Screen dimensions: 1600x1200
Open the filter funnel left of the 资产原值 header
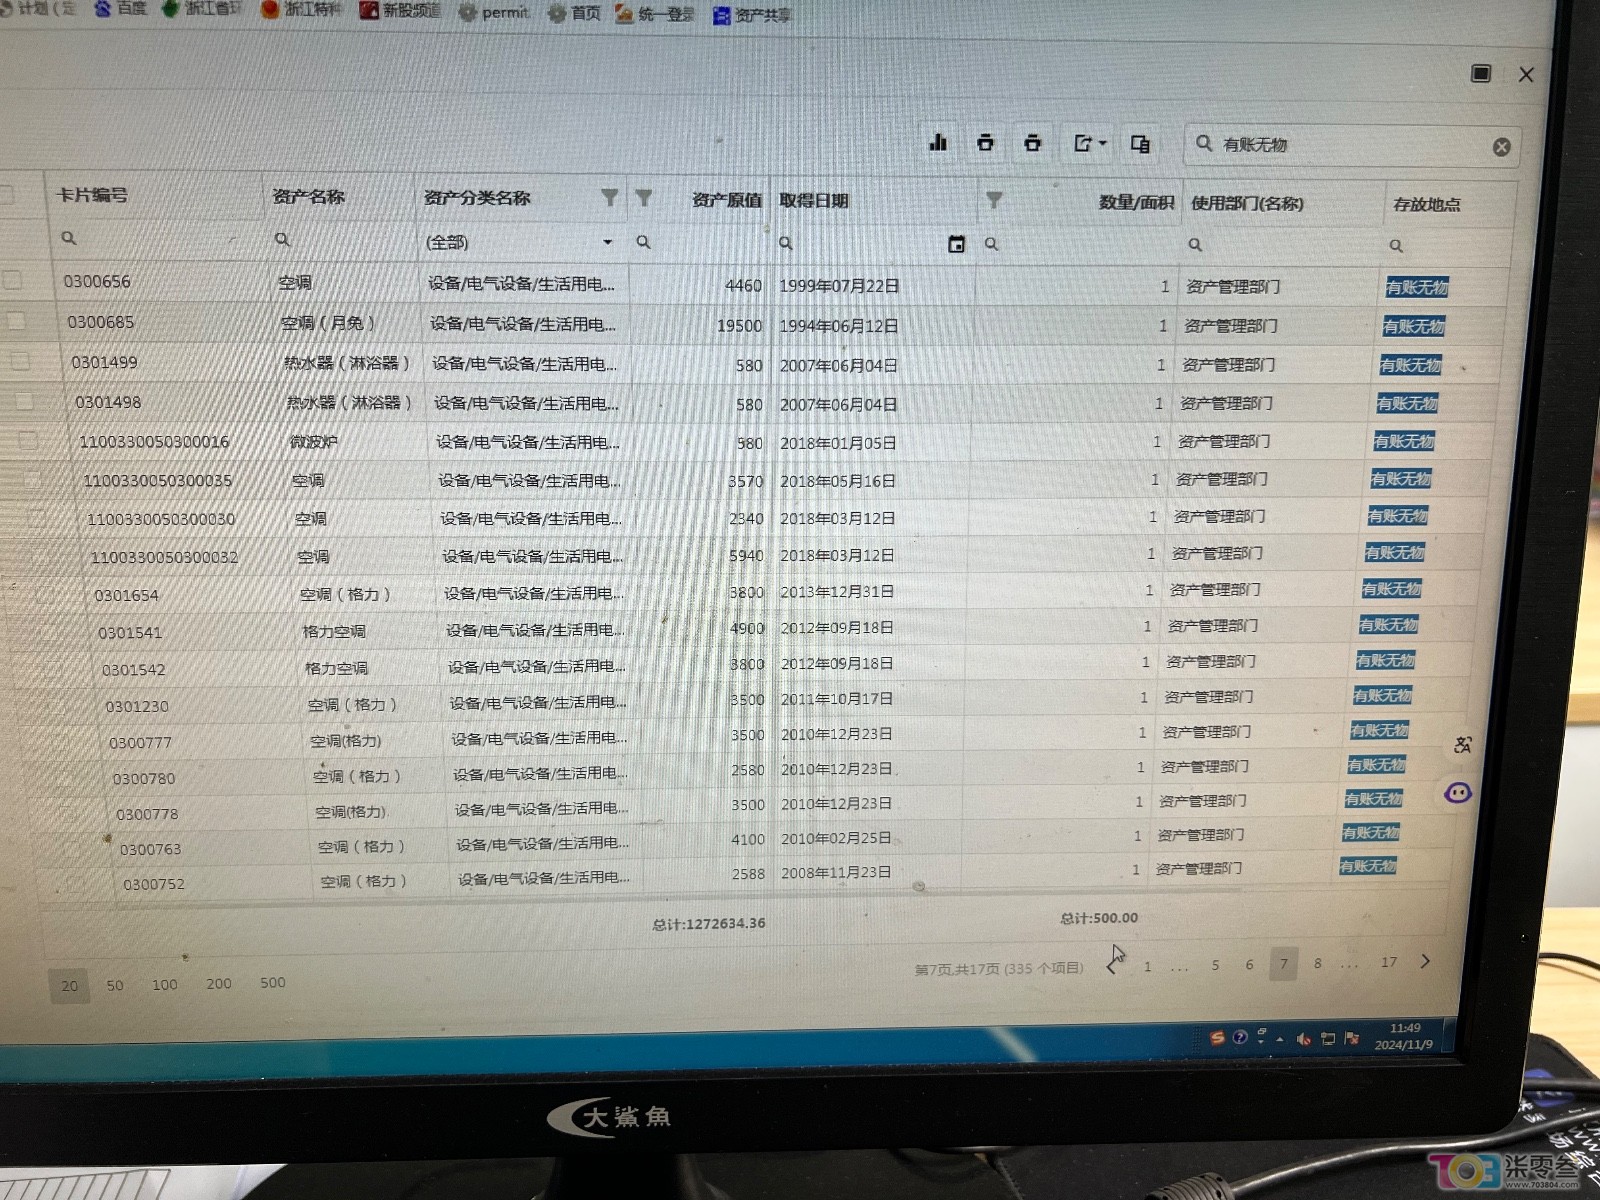pos(644,198)
